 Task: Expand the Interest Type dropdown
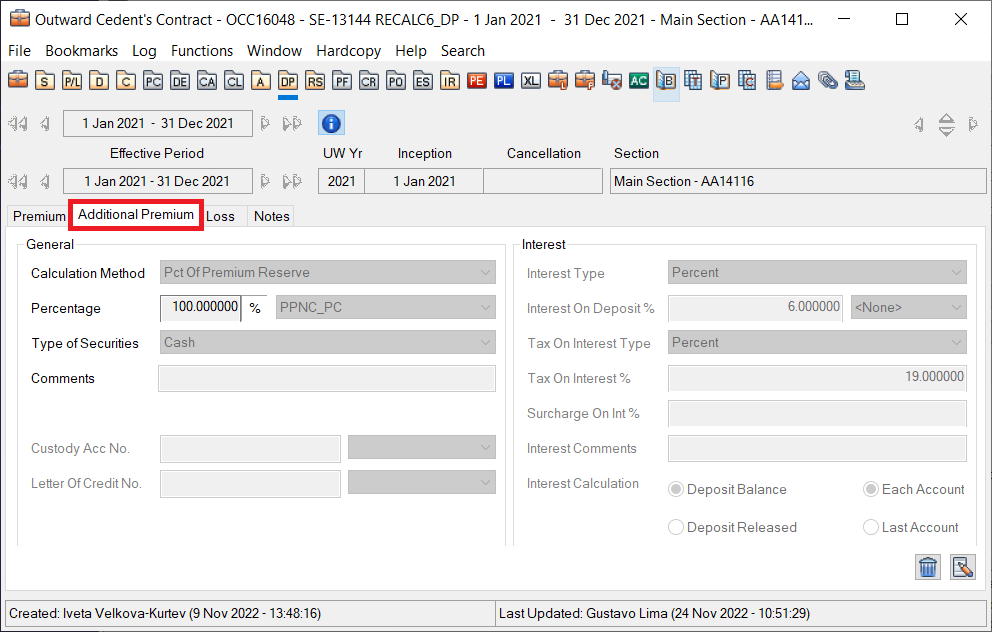[816, 273]
